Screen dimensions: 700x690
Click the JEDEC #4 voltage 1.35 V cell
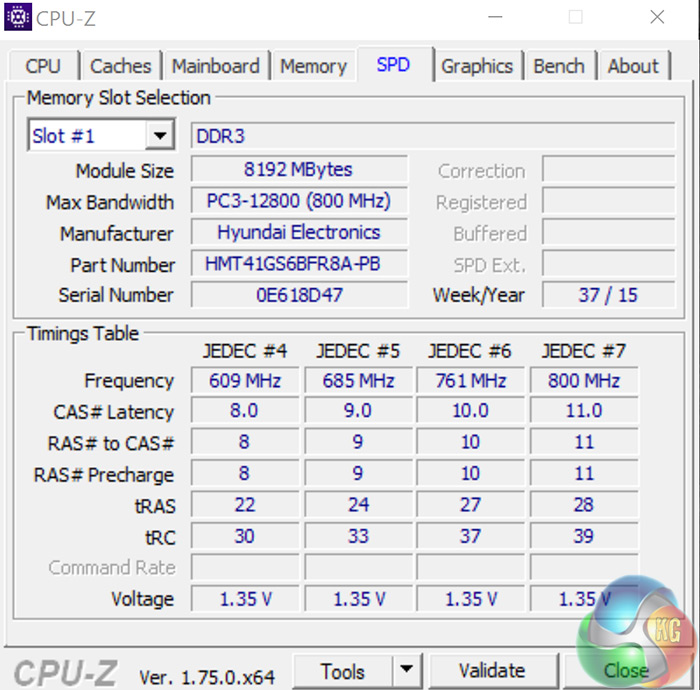coord(245,599)
